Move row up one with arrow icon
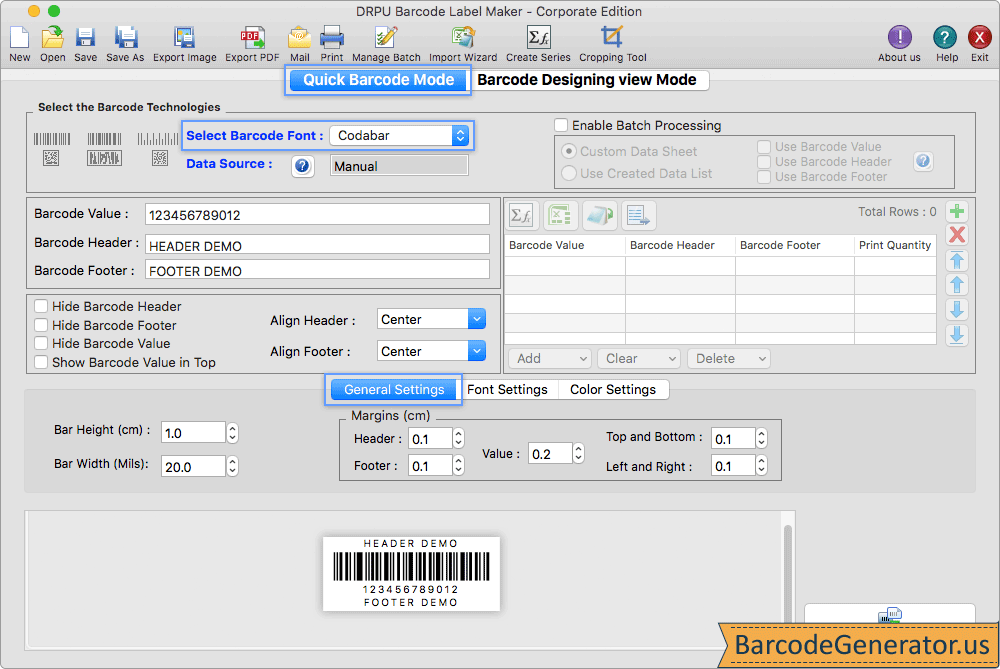The width and height of the screenshot is (1000, 669). [x=957, y=285]
